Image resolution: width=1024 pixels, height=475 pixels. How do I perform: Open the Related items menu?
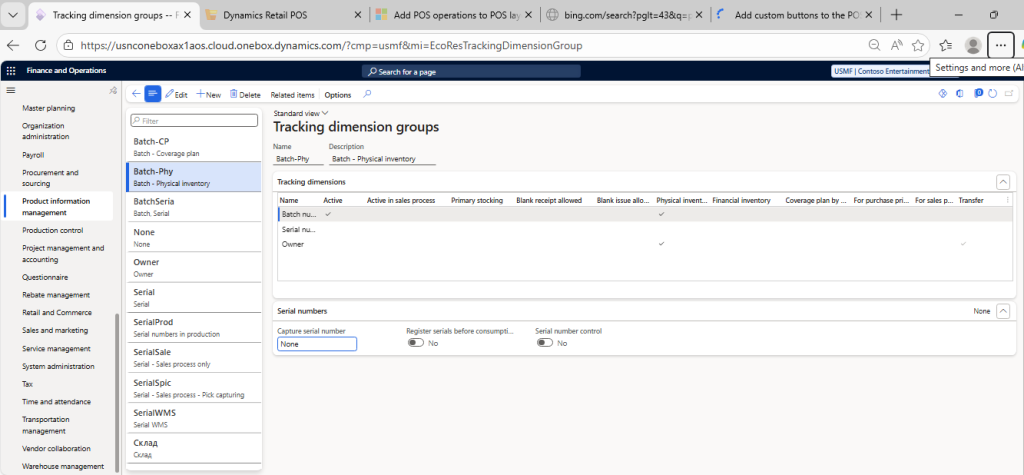292,94
